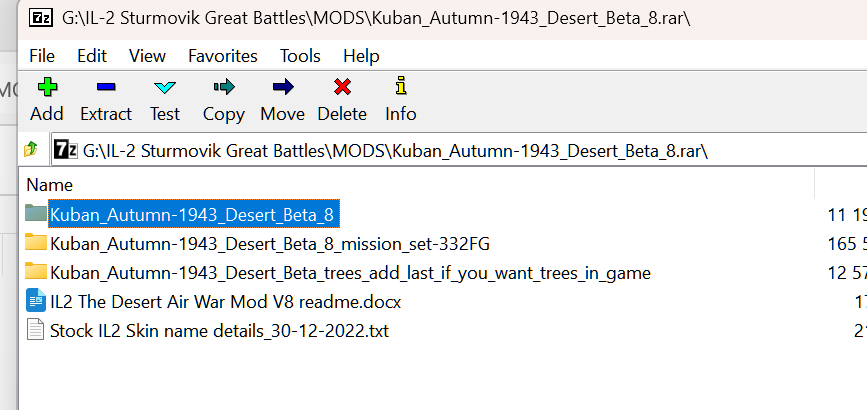Click the blue minus Extract icon
The height and width of the screenshot is (410, 867).
click(105, 87)
